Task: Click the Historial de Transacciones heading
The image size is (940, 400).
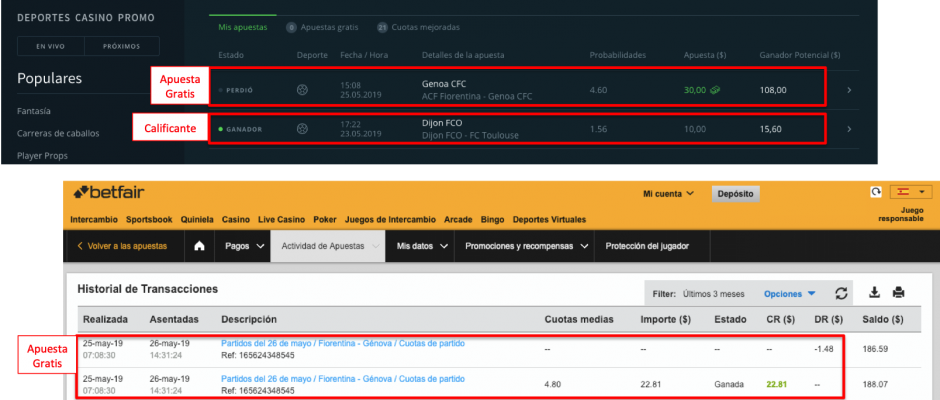Action: point(147,289)
